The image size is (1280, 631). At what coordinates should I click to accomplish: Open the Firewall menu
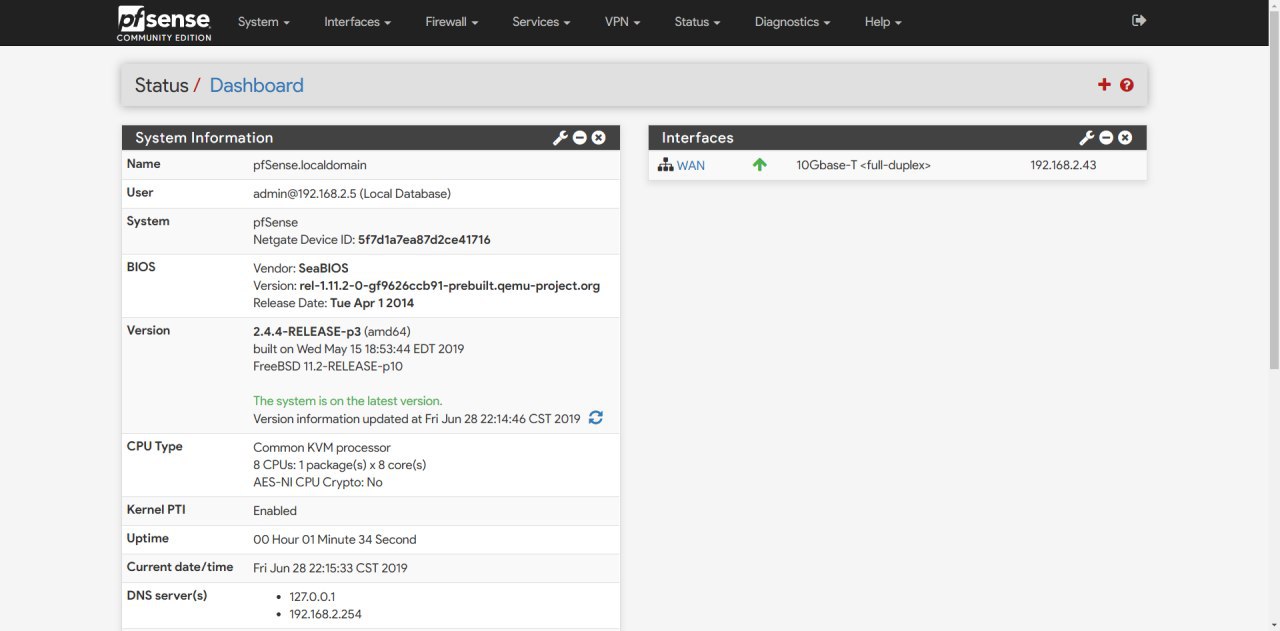(451, 22)
